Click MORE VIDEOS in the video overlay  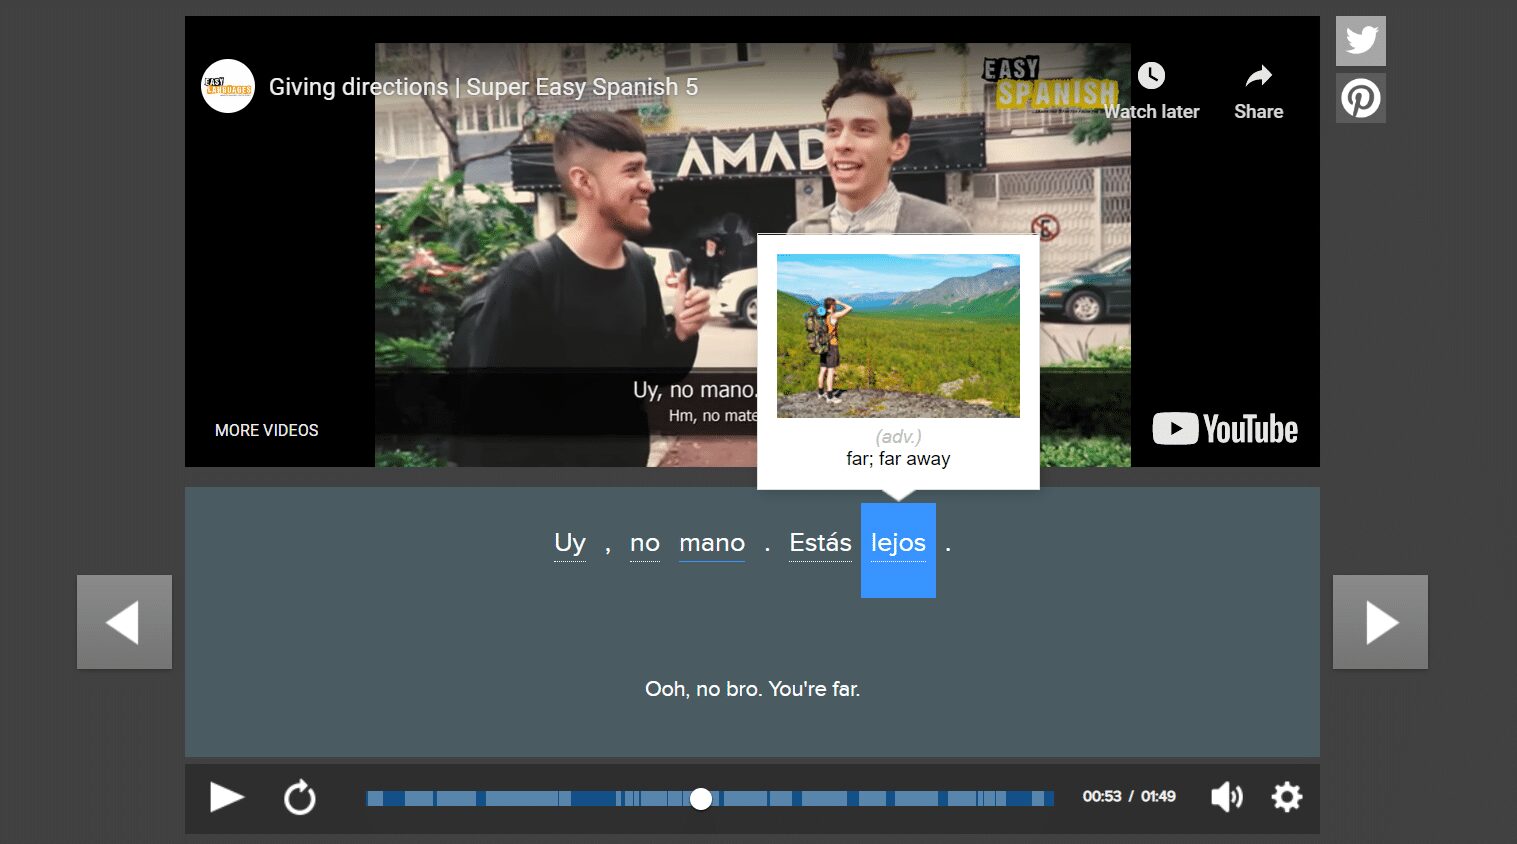click(266, 430)
